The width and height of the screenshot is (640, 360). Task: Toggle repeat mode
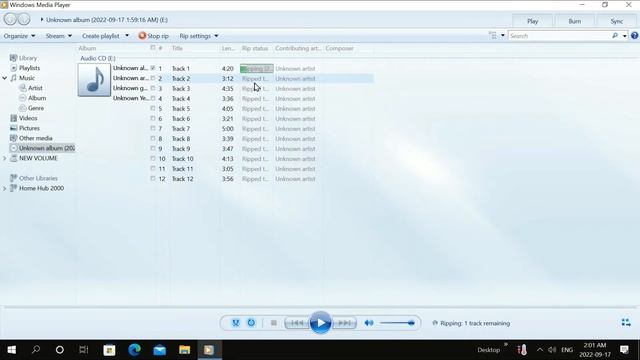tap(251, 323)
